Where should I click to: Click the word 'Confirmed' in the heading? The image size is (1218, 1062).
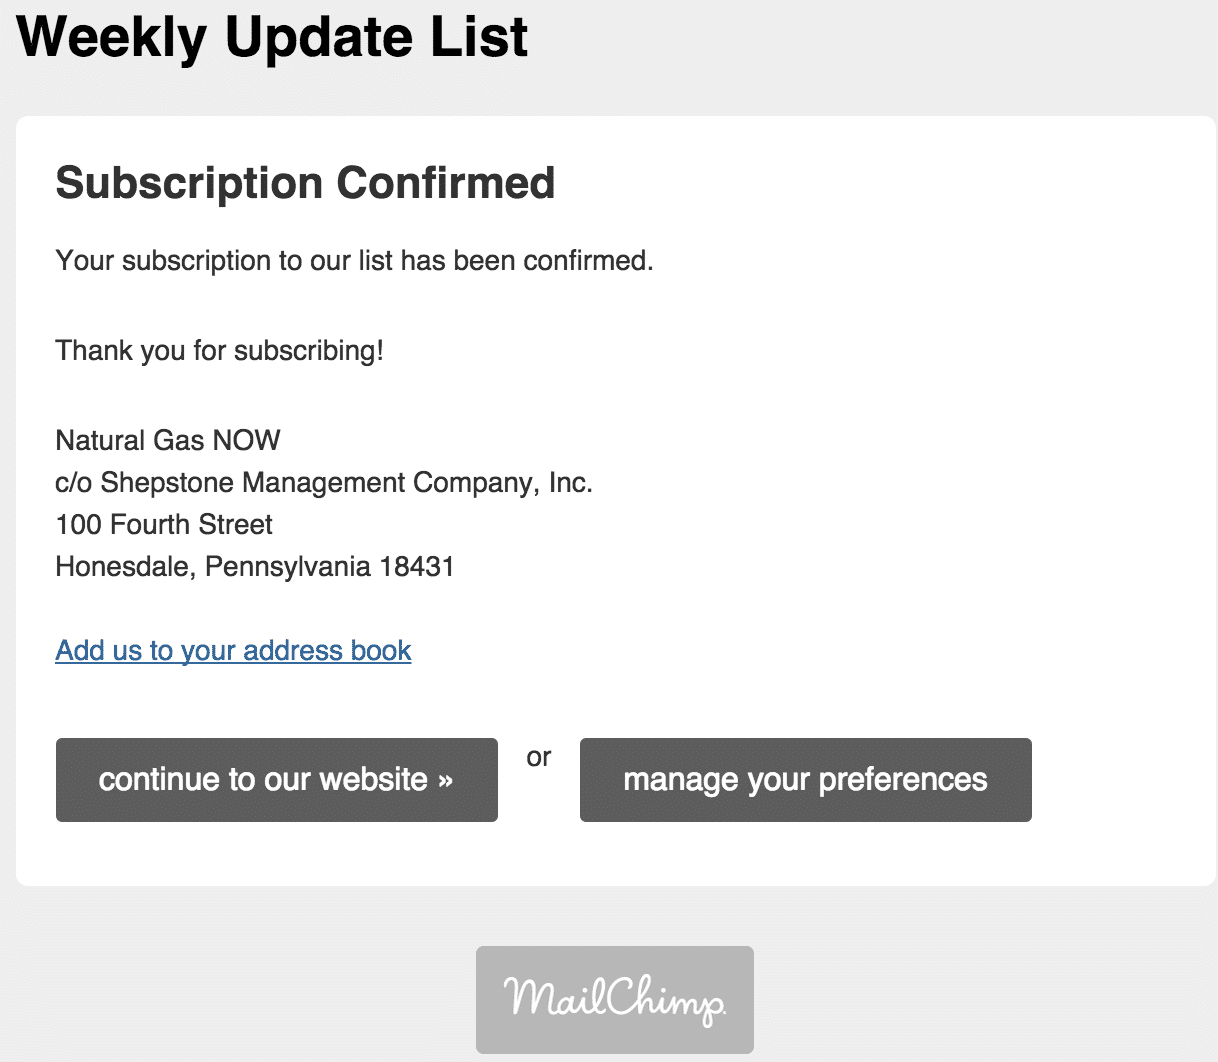click(446, 183)
